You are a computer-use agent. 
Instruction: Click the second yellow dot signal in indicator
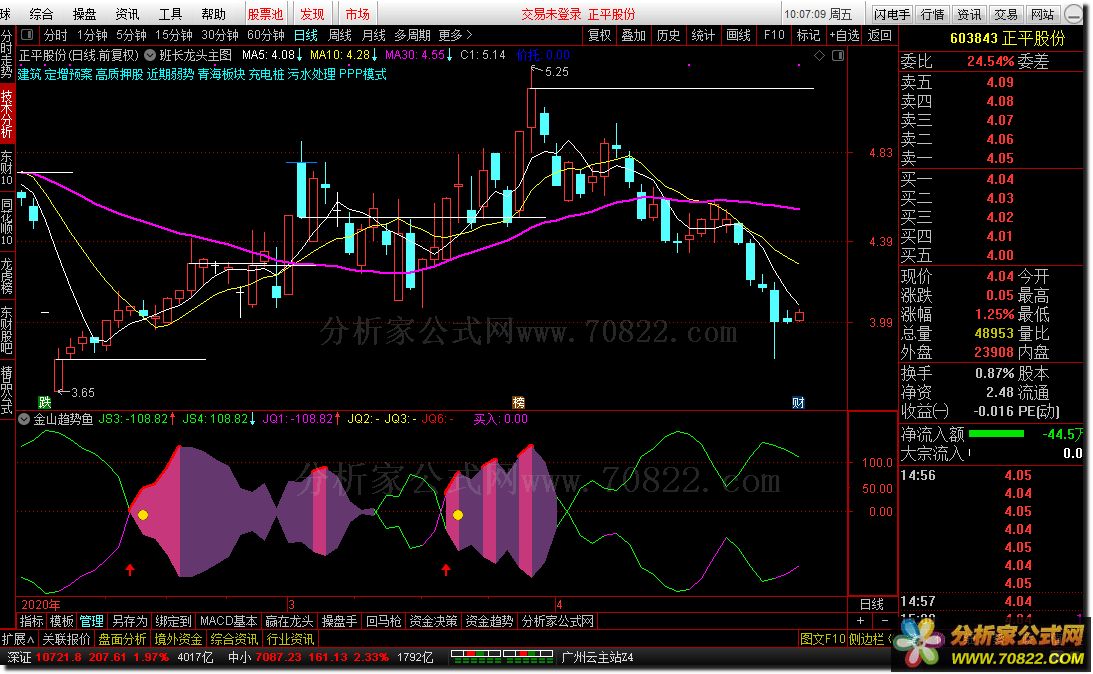(x=458, y=515)
